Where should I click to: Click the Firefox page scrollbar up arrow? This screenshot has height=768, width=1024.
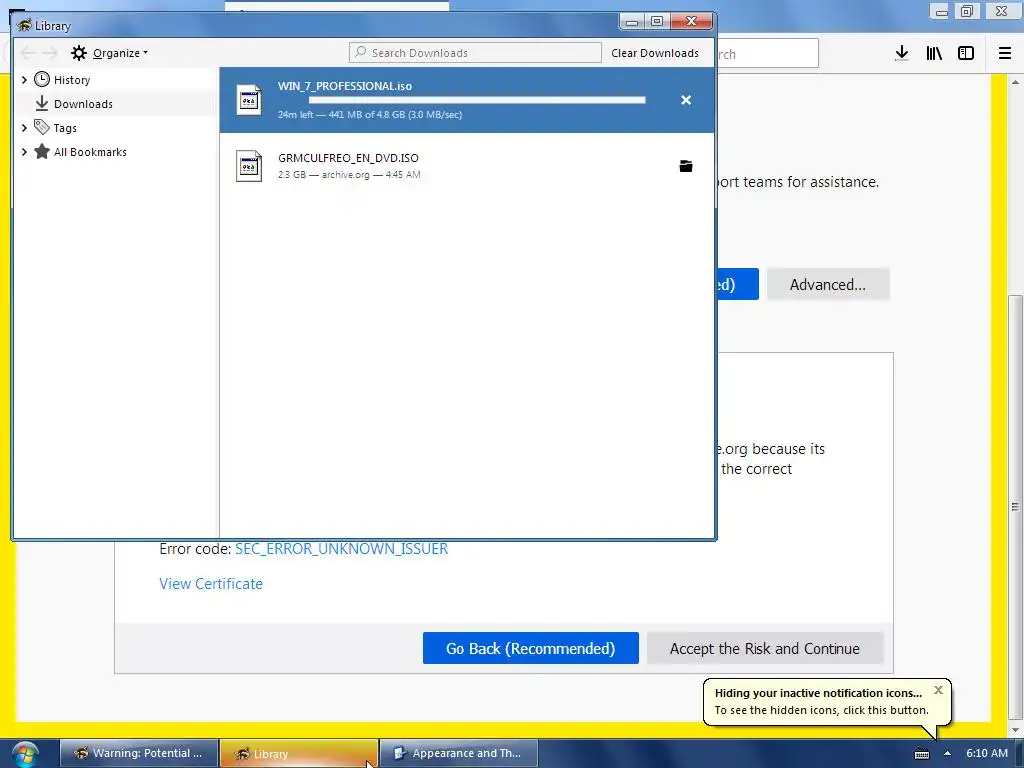1015,82
